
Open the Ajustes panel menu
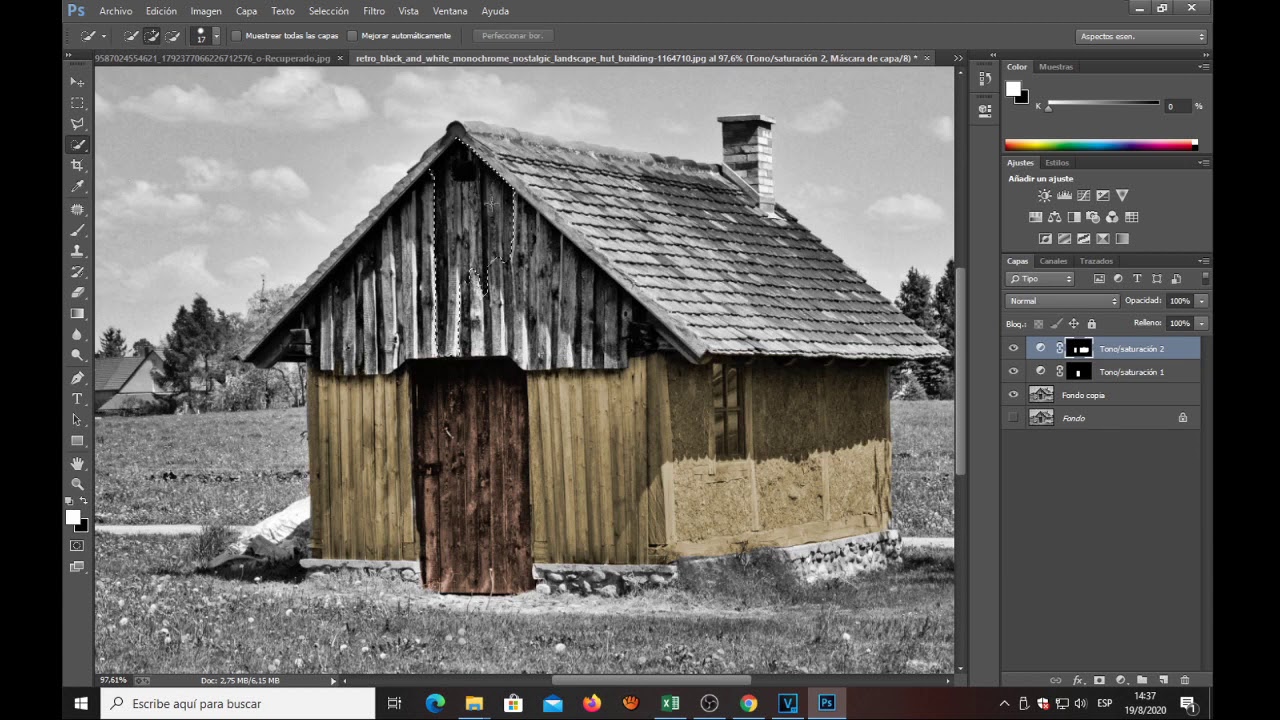click(x=1204, y=163)
